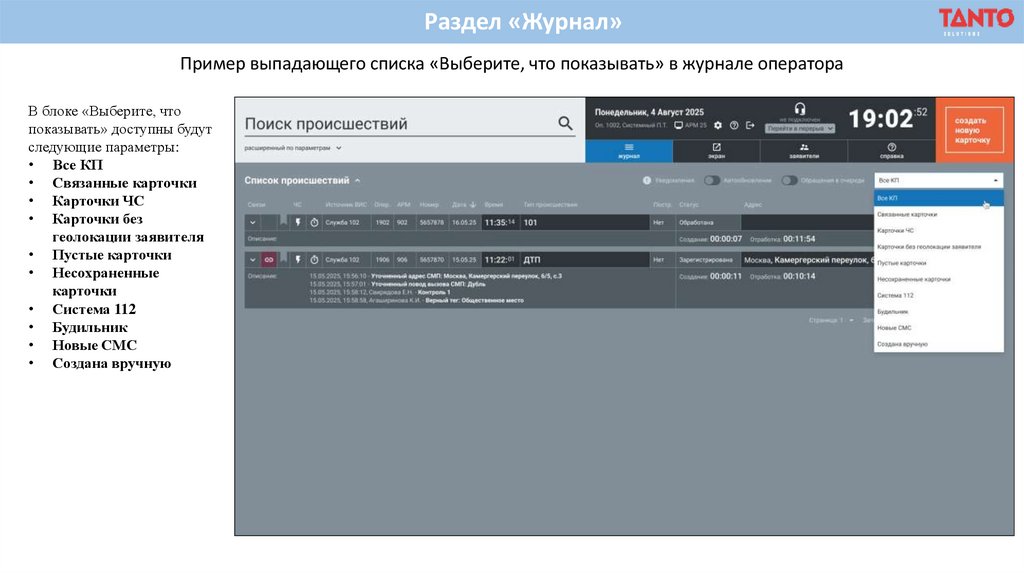The image size is (1024, 574).
Task: Choose Новые СМС filter option
Action: click(938, 328)
